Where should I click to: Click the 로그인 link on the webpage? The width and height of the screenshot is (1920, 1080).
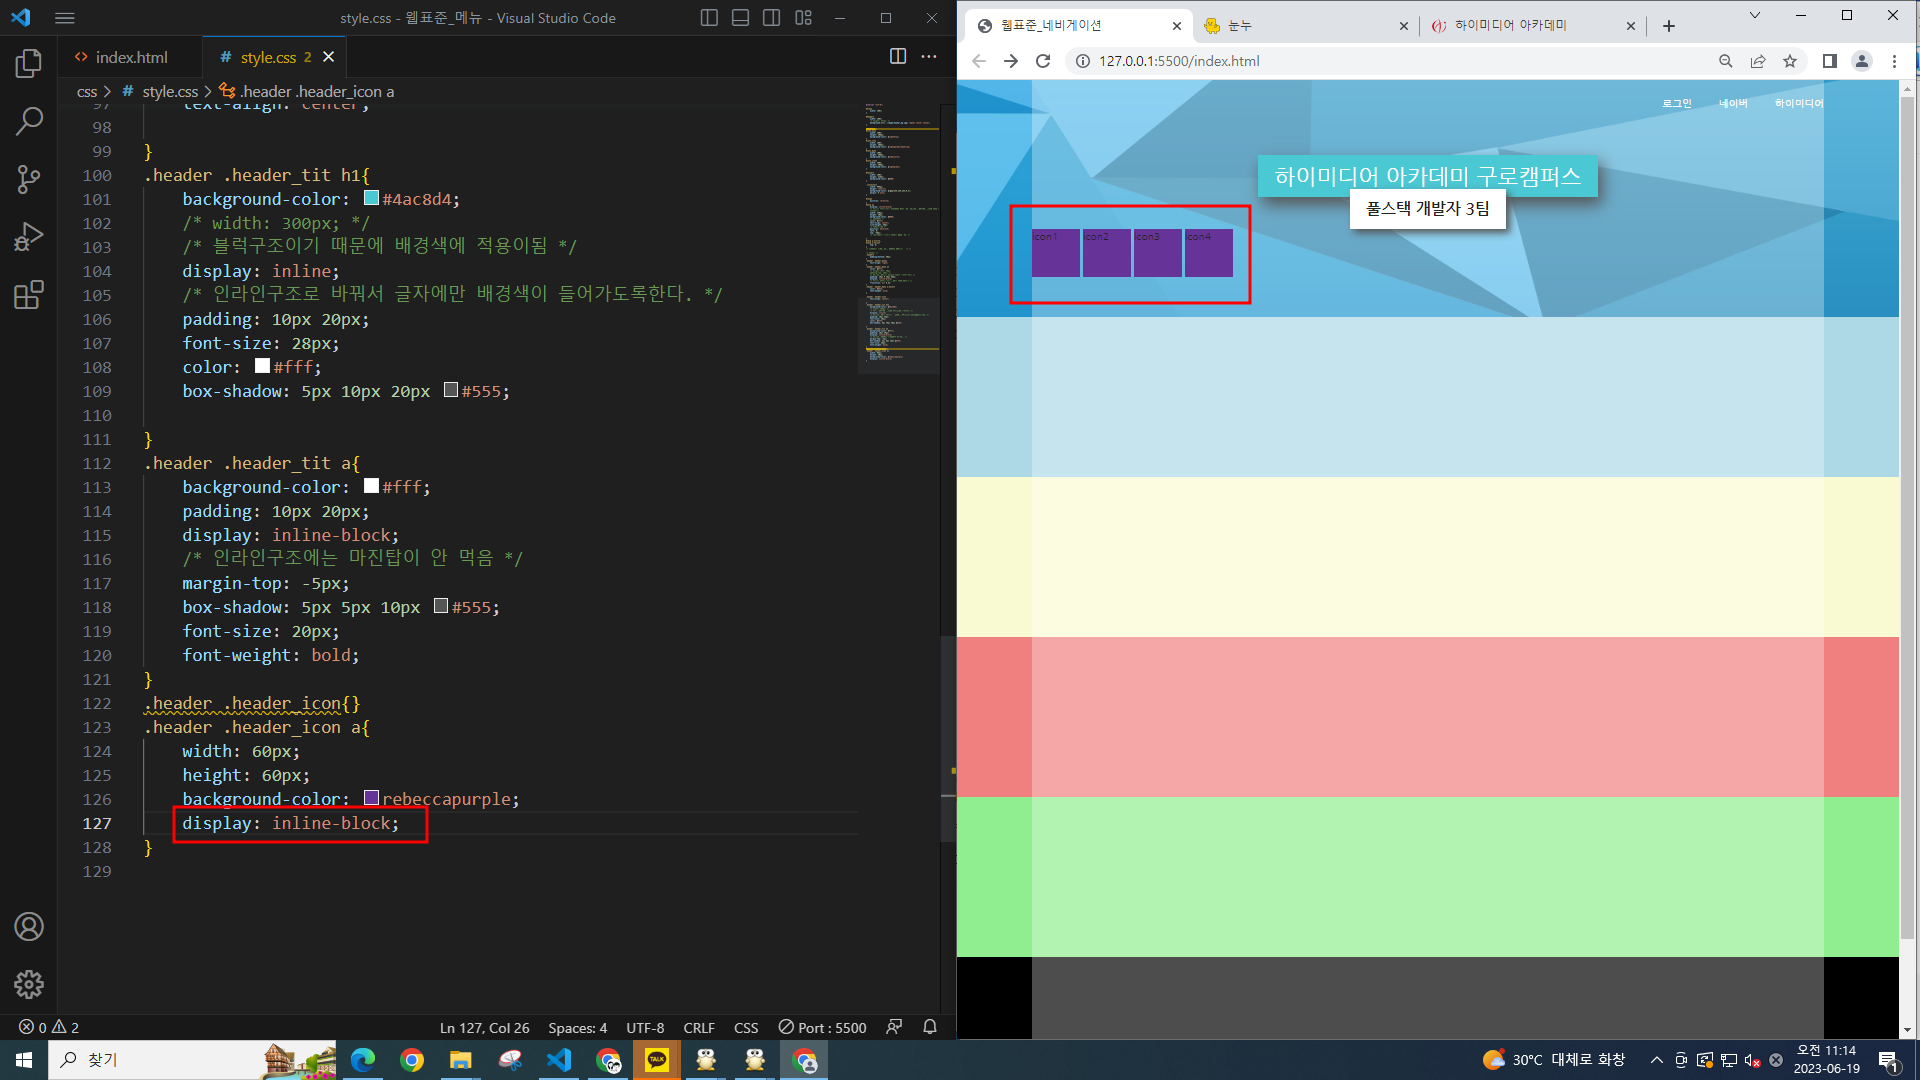[1676, 103]
